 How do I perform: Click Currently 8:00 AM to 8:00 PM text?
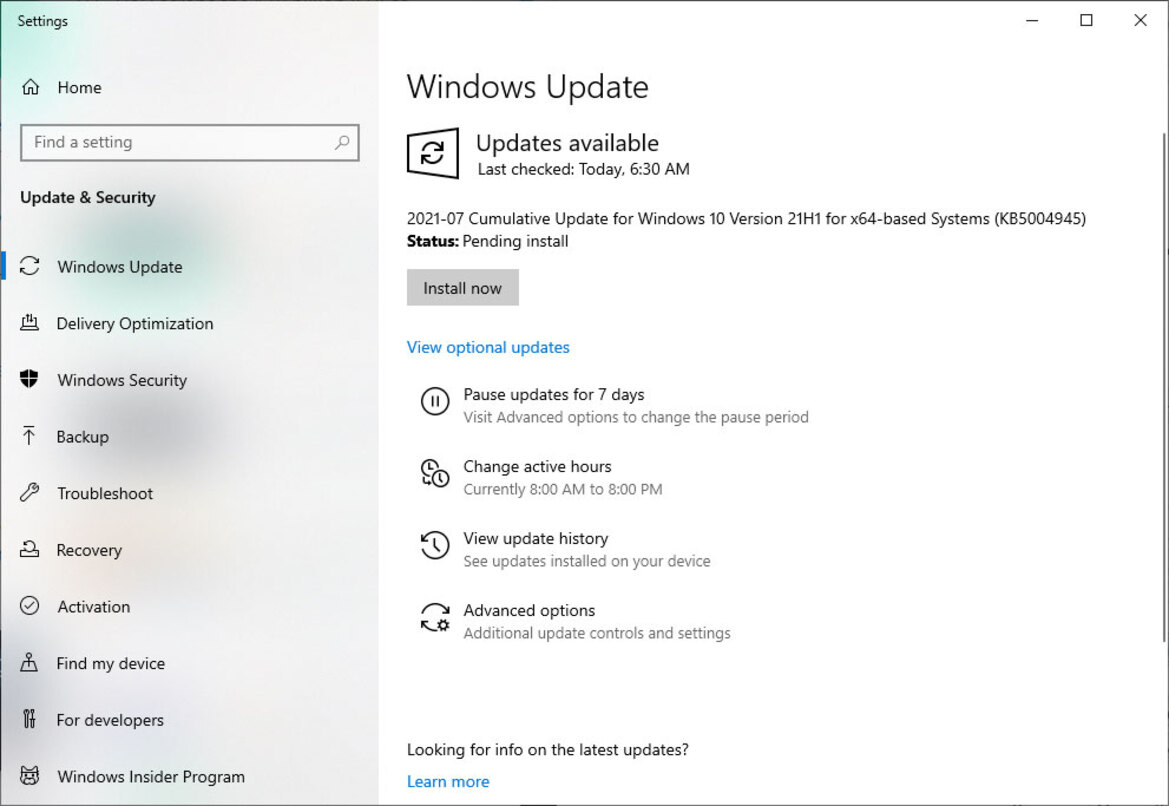563,489
